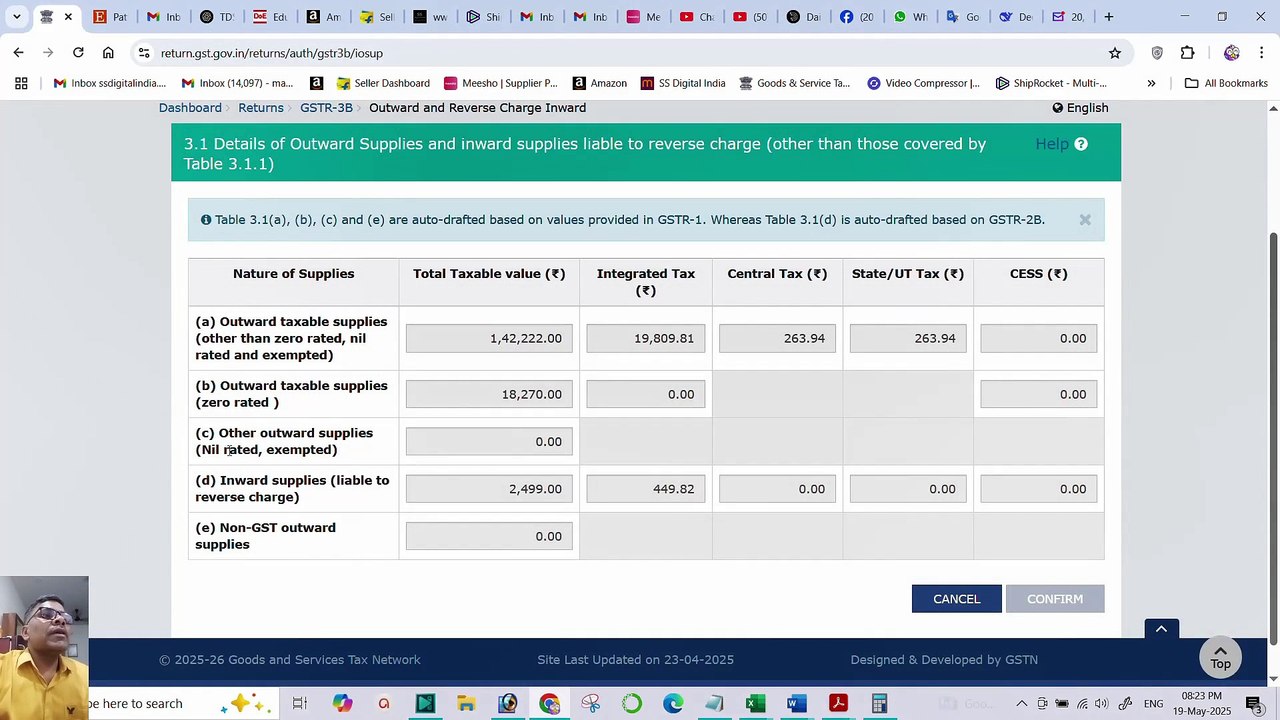Open Adobe Acrobat from the taskbar
Viewport: 1280px width, 720px height.
tap(838, 704)
